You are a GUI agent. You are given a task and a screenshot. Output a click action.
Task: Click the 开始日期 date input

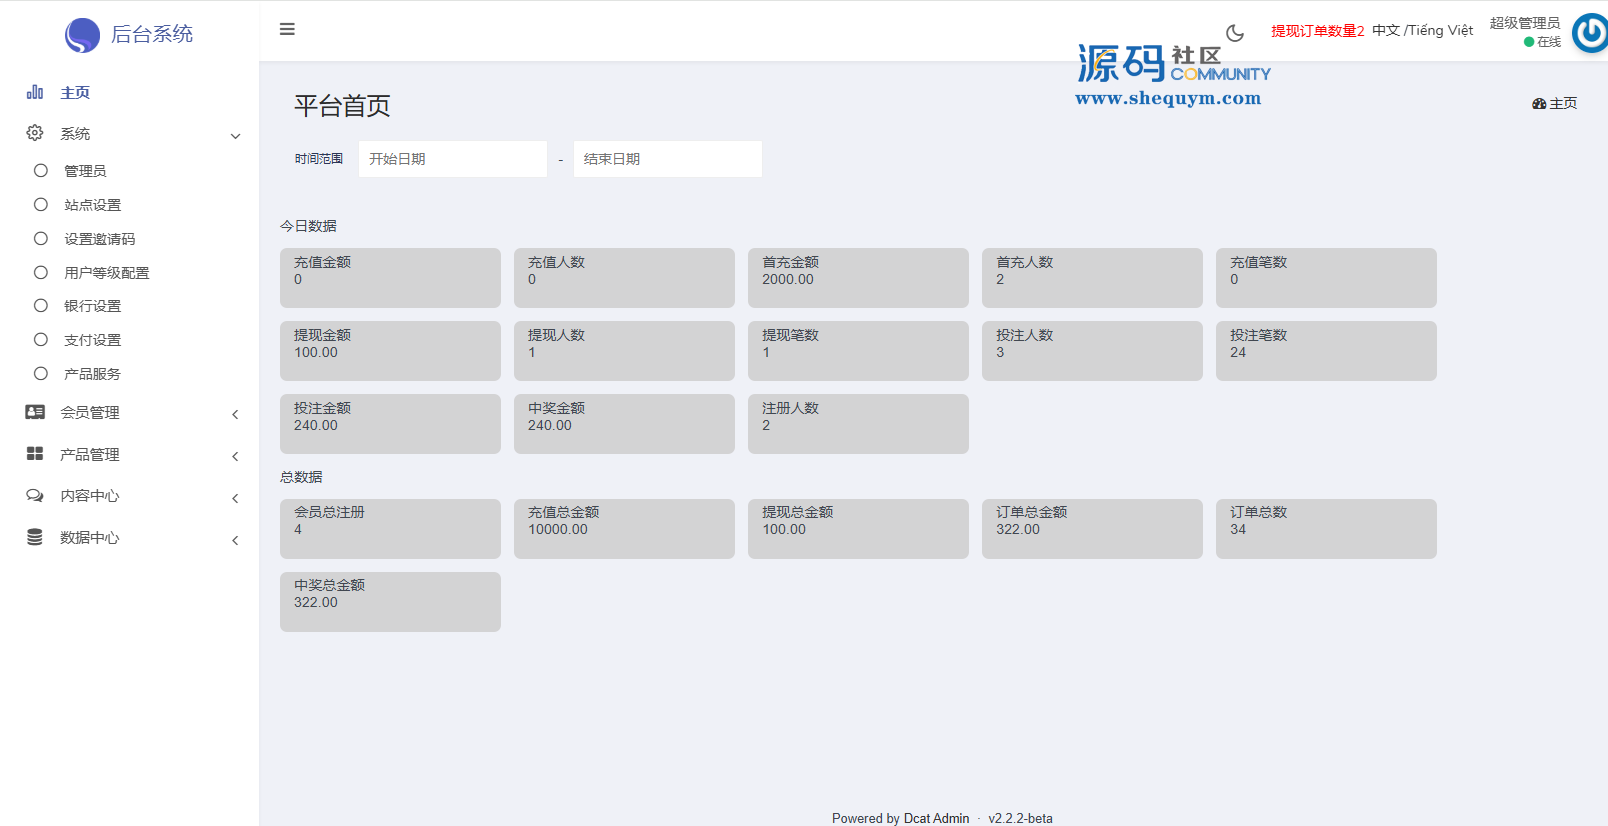453,159
